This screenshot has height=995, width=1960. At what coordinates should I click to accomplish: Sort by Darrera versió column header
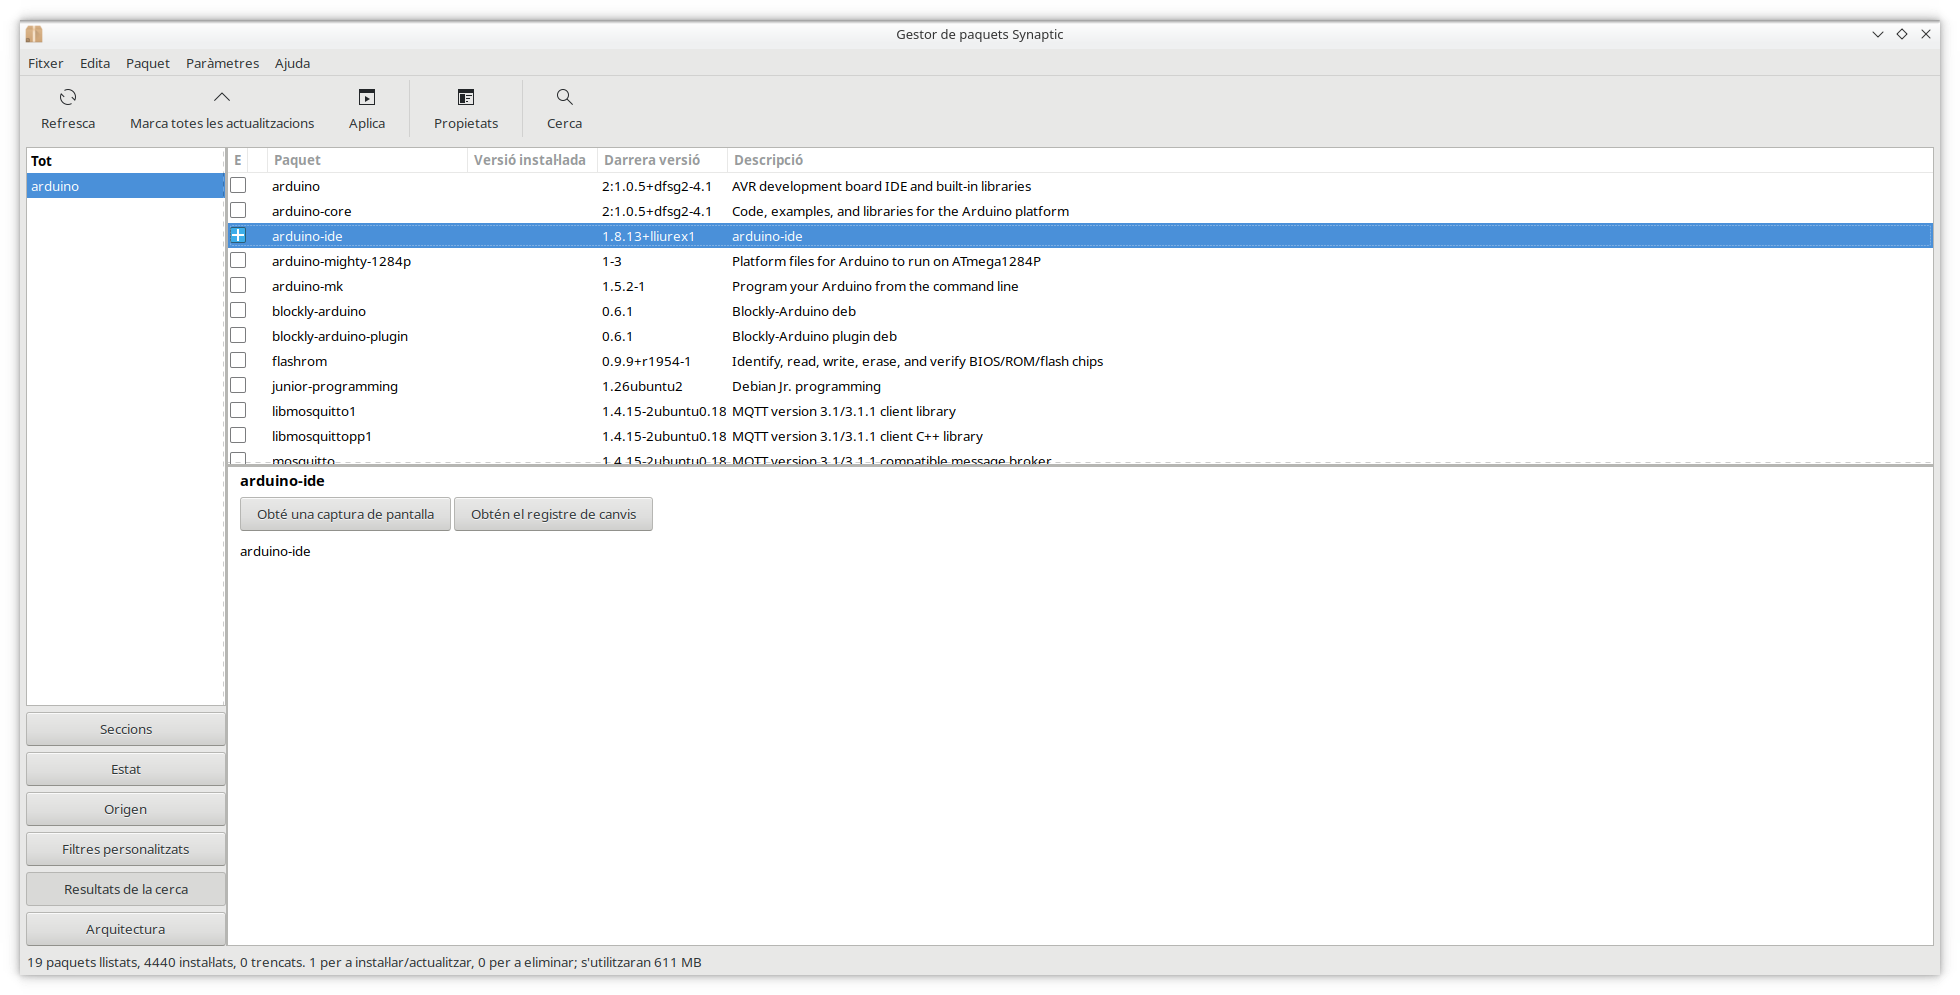(662, 160)
